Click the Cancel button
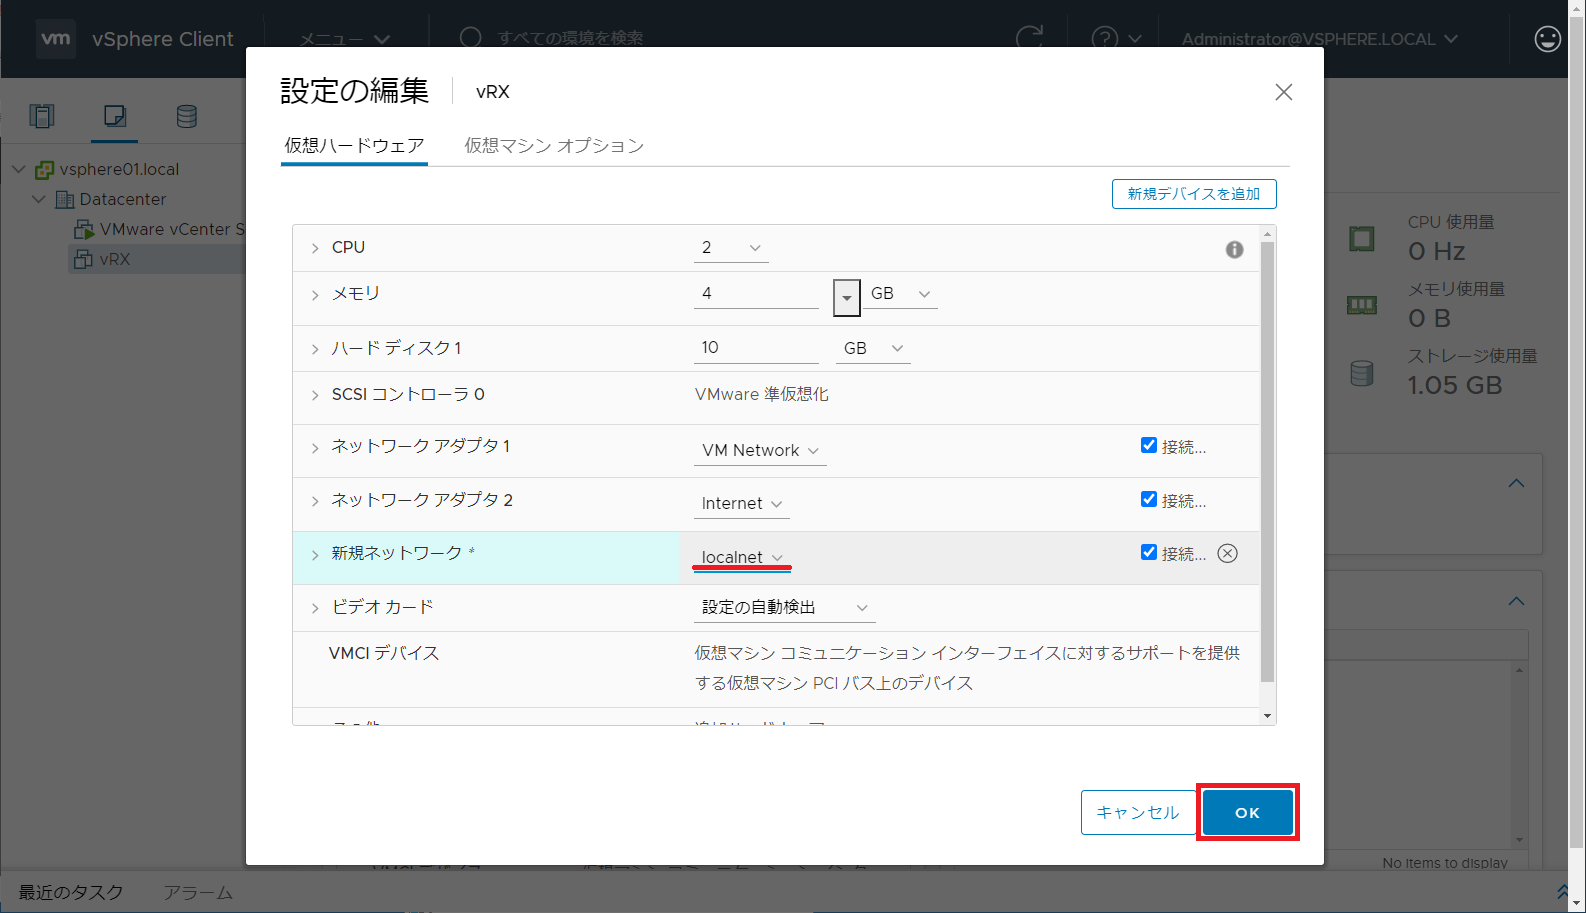The height and width of the screenshot is (913, 1586). click(x=1138, y=812)
